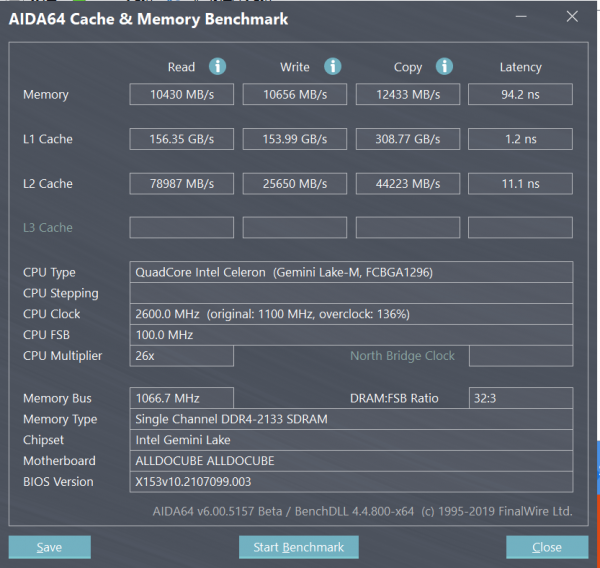Click the info icon next to Read
Viewport: 600px width, 568px height.
pos(217,67)
